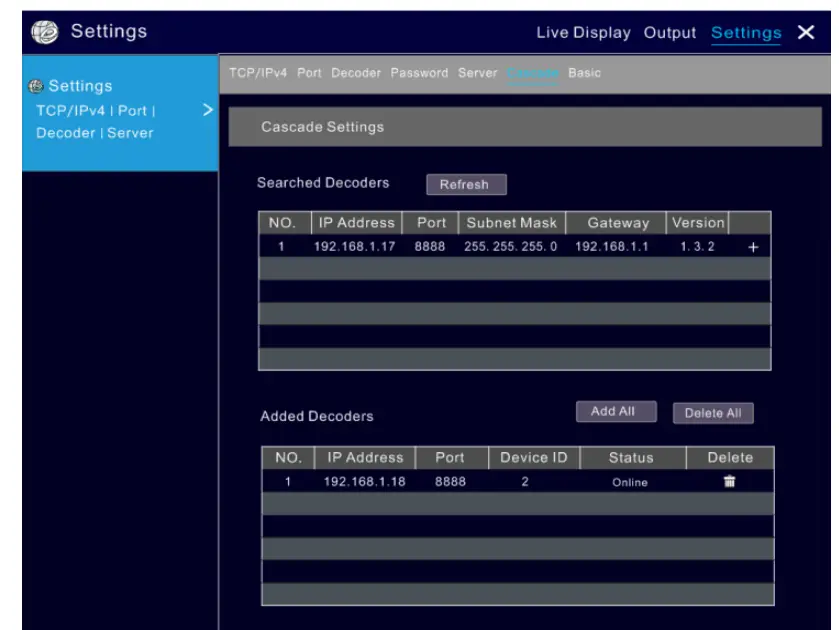The height and width of the screenshot is (630, 839).
Task: Open the Output menu
Action: tap(669, 33)
